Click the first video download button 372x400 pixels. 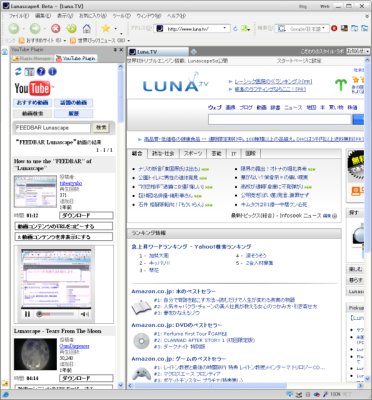click(86, 216)
